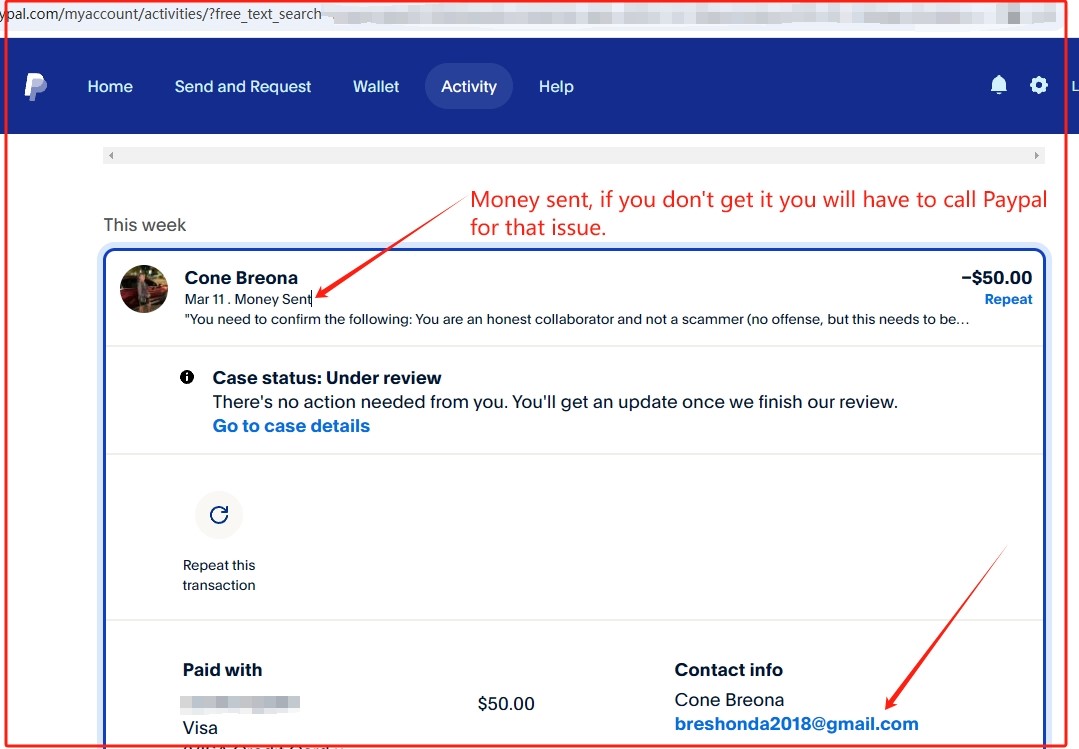Click the Repeat this transaction circular arrow icon
Image resolution: width=1079 pixels, height=749 pixels.
[219, 515]
